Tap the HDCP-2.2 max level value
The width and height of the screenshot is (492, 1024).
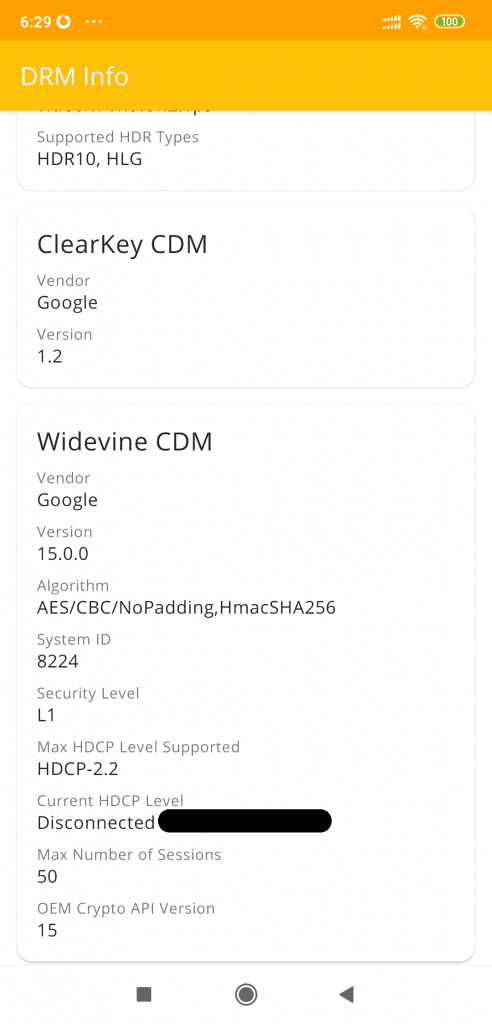click(78, 769)
